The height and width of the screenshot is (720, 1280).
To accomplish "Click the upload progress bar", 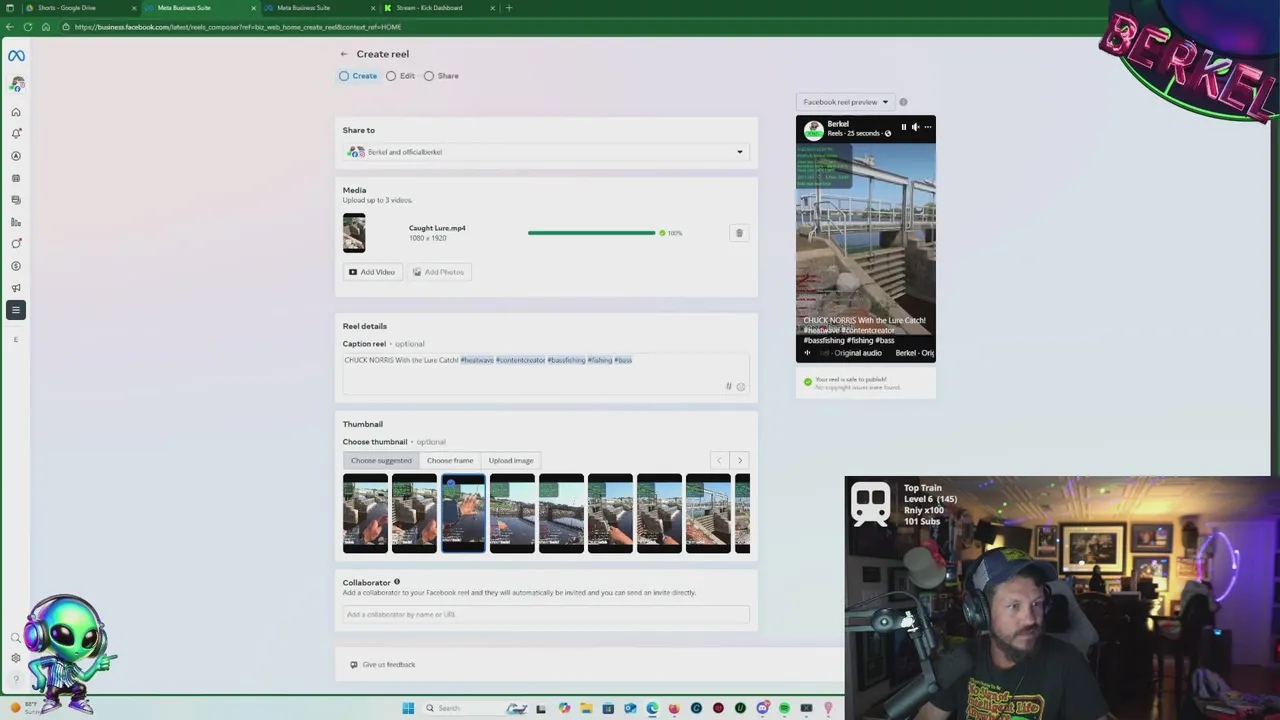I will (x=591, y=233).
